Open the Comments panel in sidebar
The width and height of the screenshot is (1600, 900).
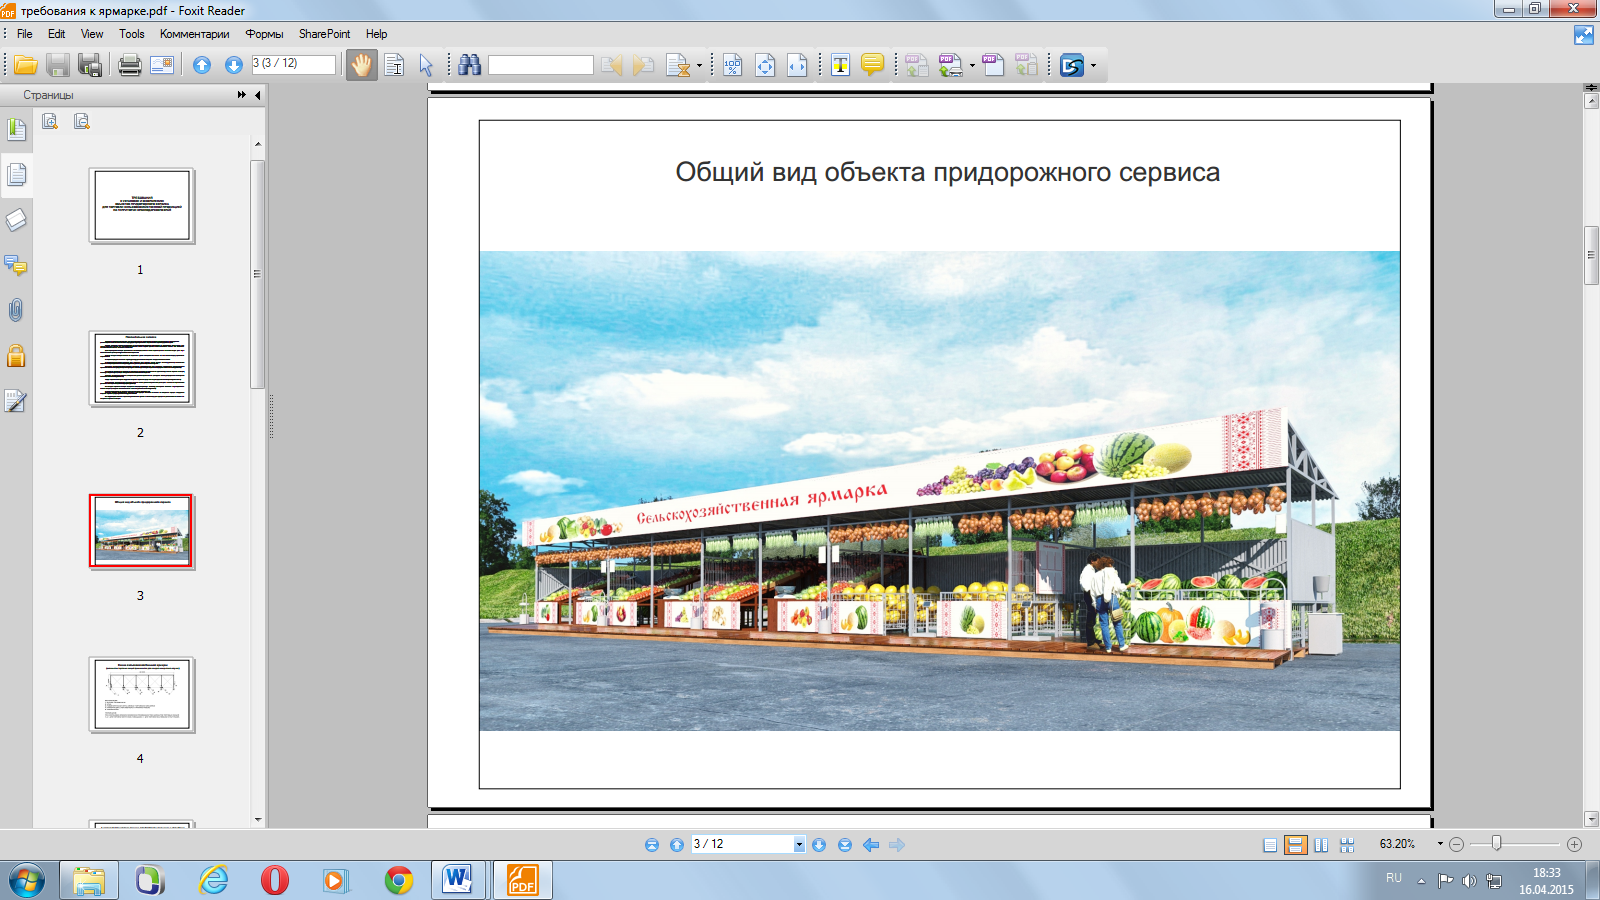[16, 265]
